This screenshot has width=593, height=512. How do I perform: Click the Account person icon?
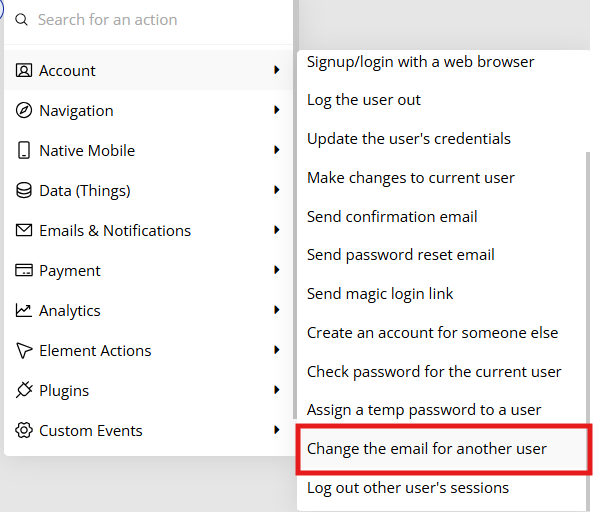point(23,70)
